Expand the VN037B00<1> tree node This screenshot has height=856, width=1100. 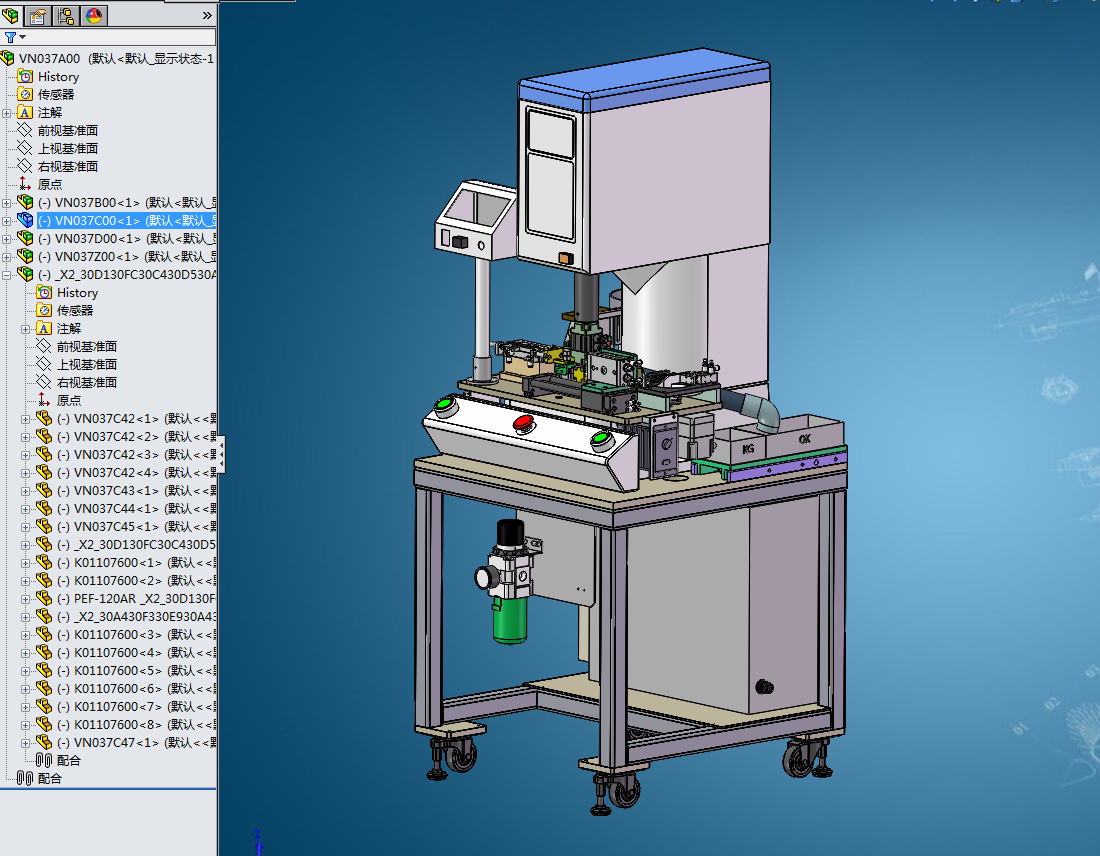point(8,202)
